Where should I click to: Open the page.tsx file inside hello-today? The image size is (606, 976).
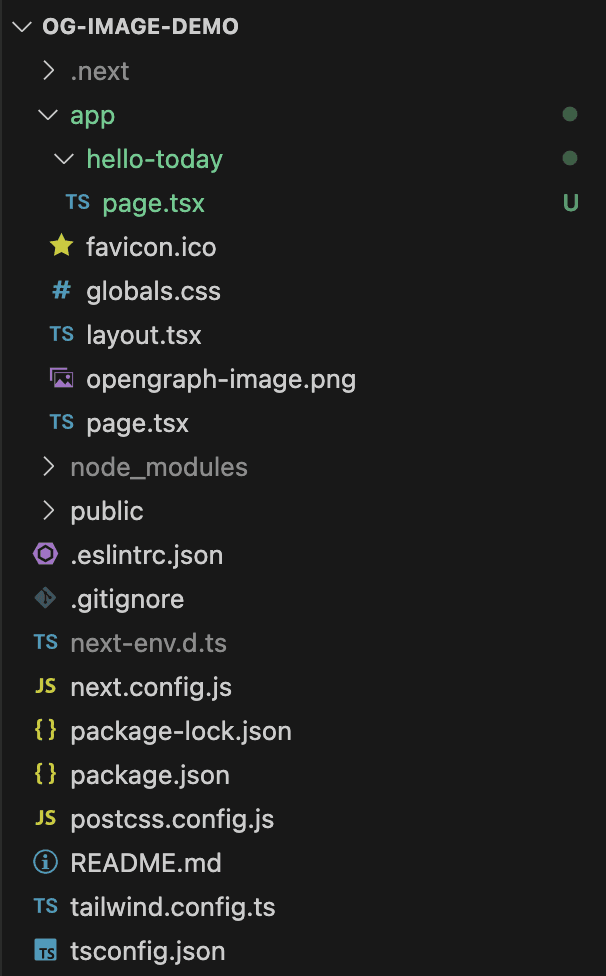pyautogui.click(x=153, y=202)
